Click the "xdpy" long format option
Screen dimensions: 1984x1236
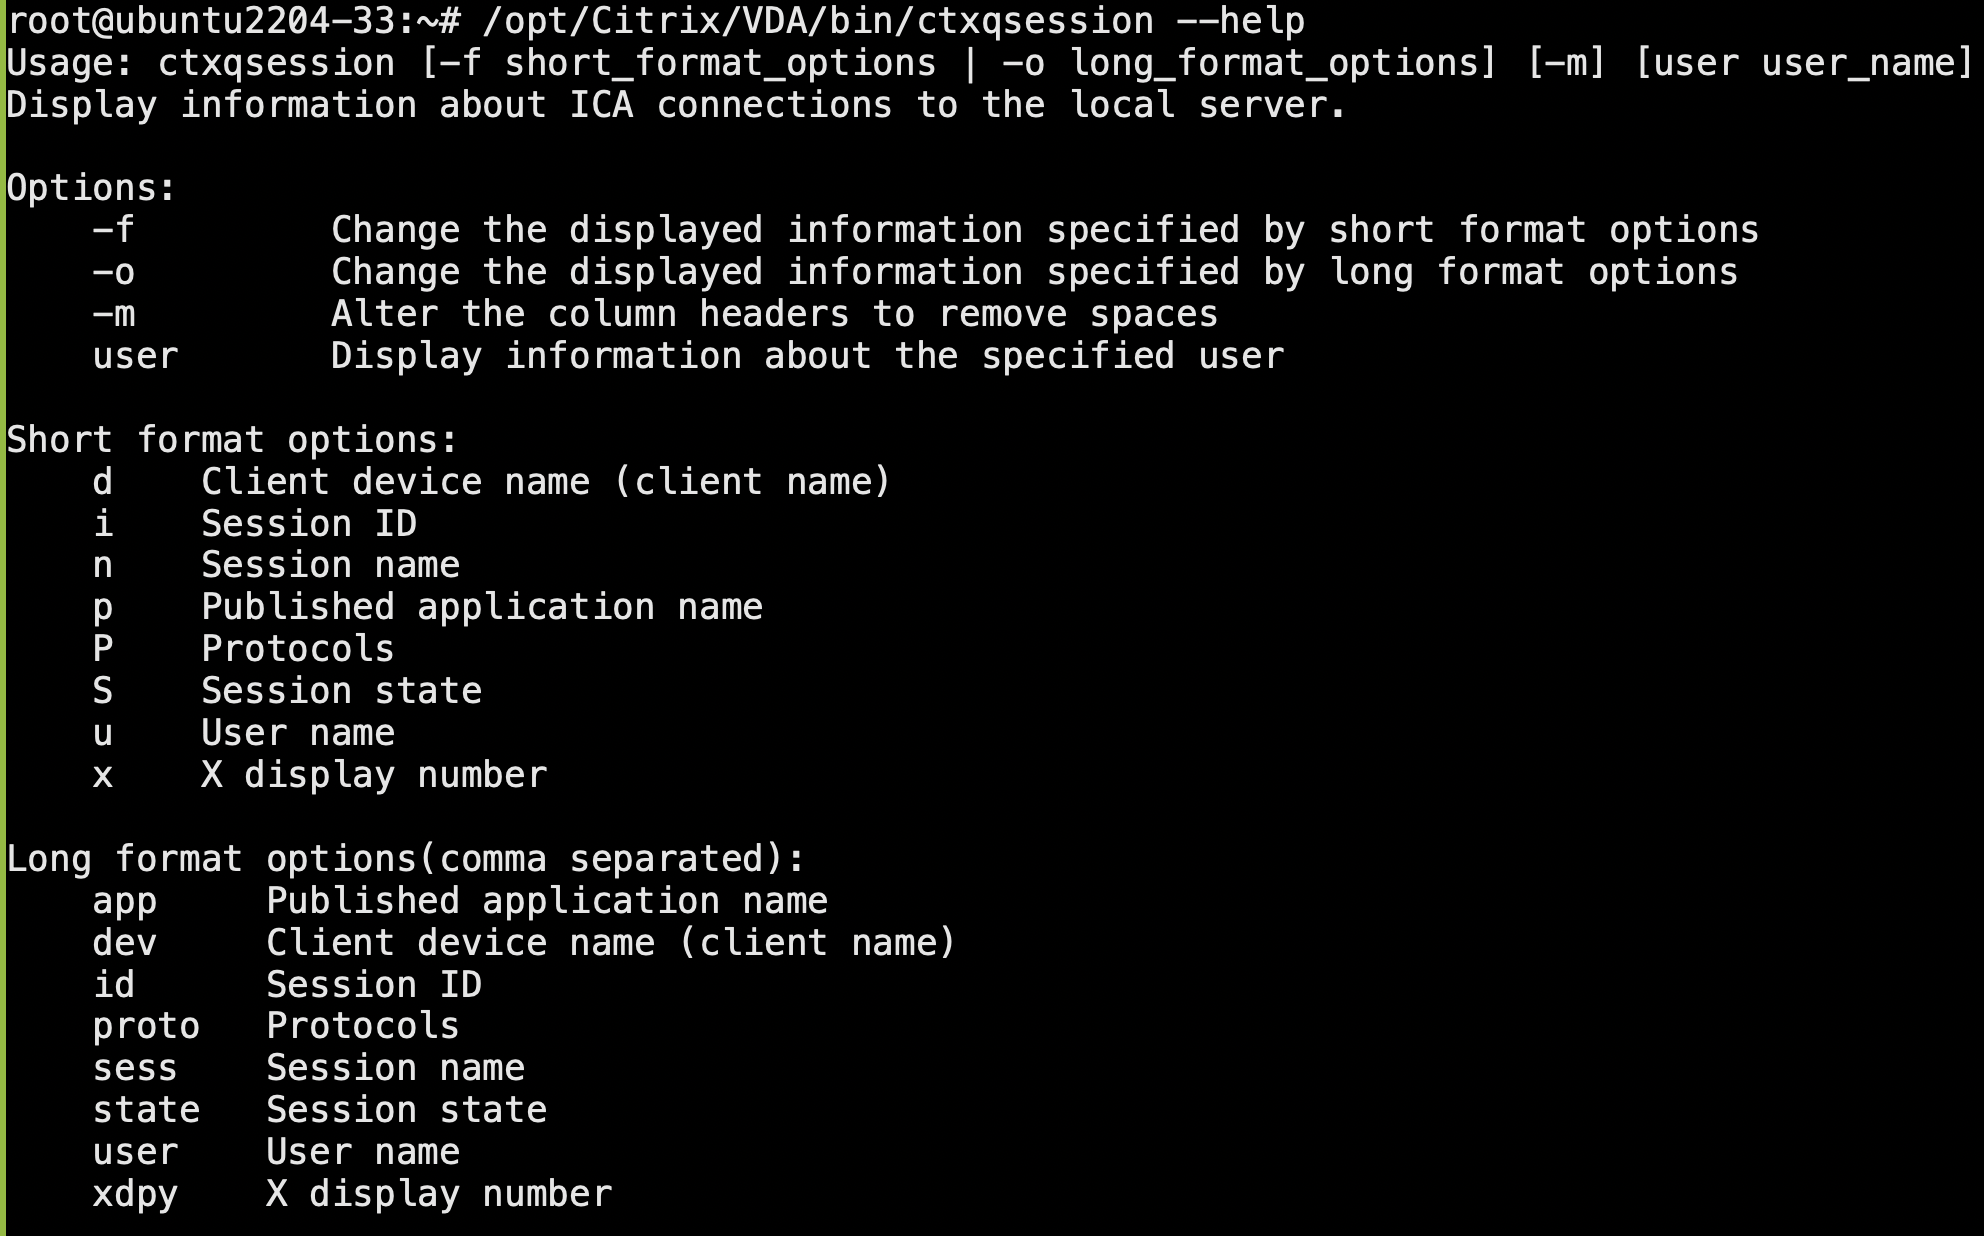click(135, 1194)
